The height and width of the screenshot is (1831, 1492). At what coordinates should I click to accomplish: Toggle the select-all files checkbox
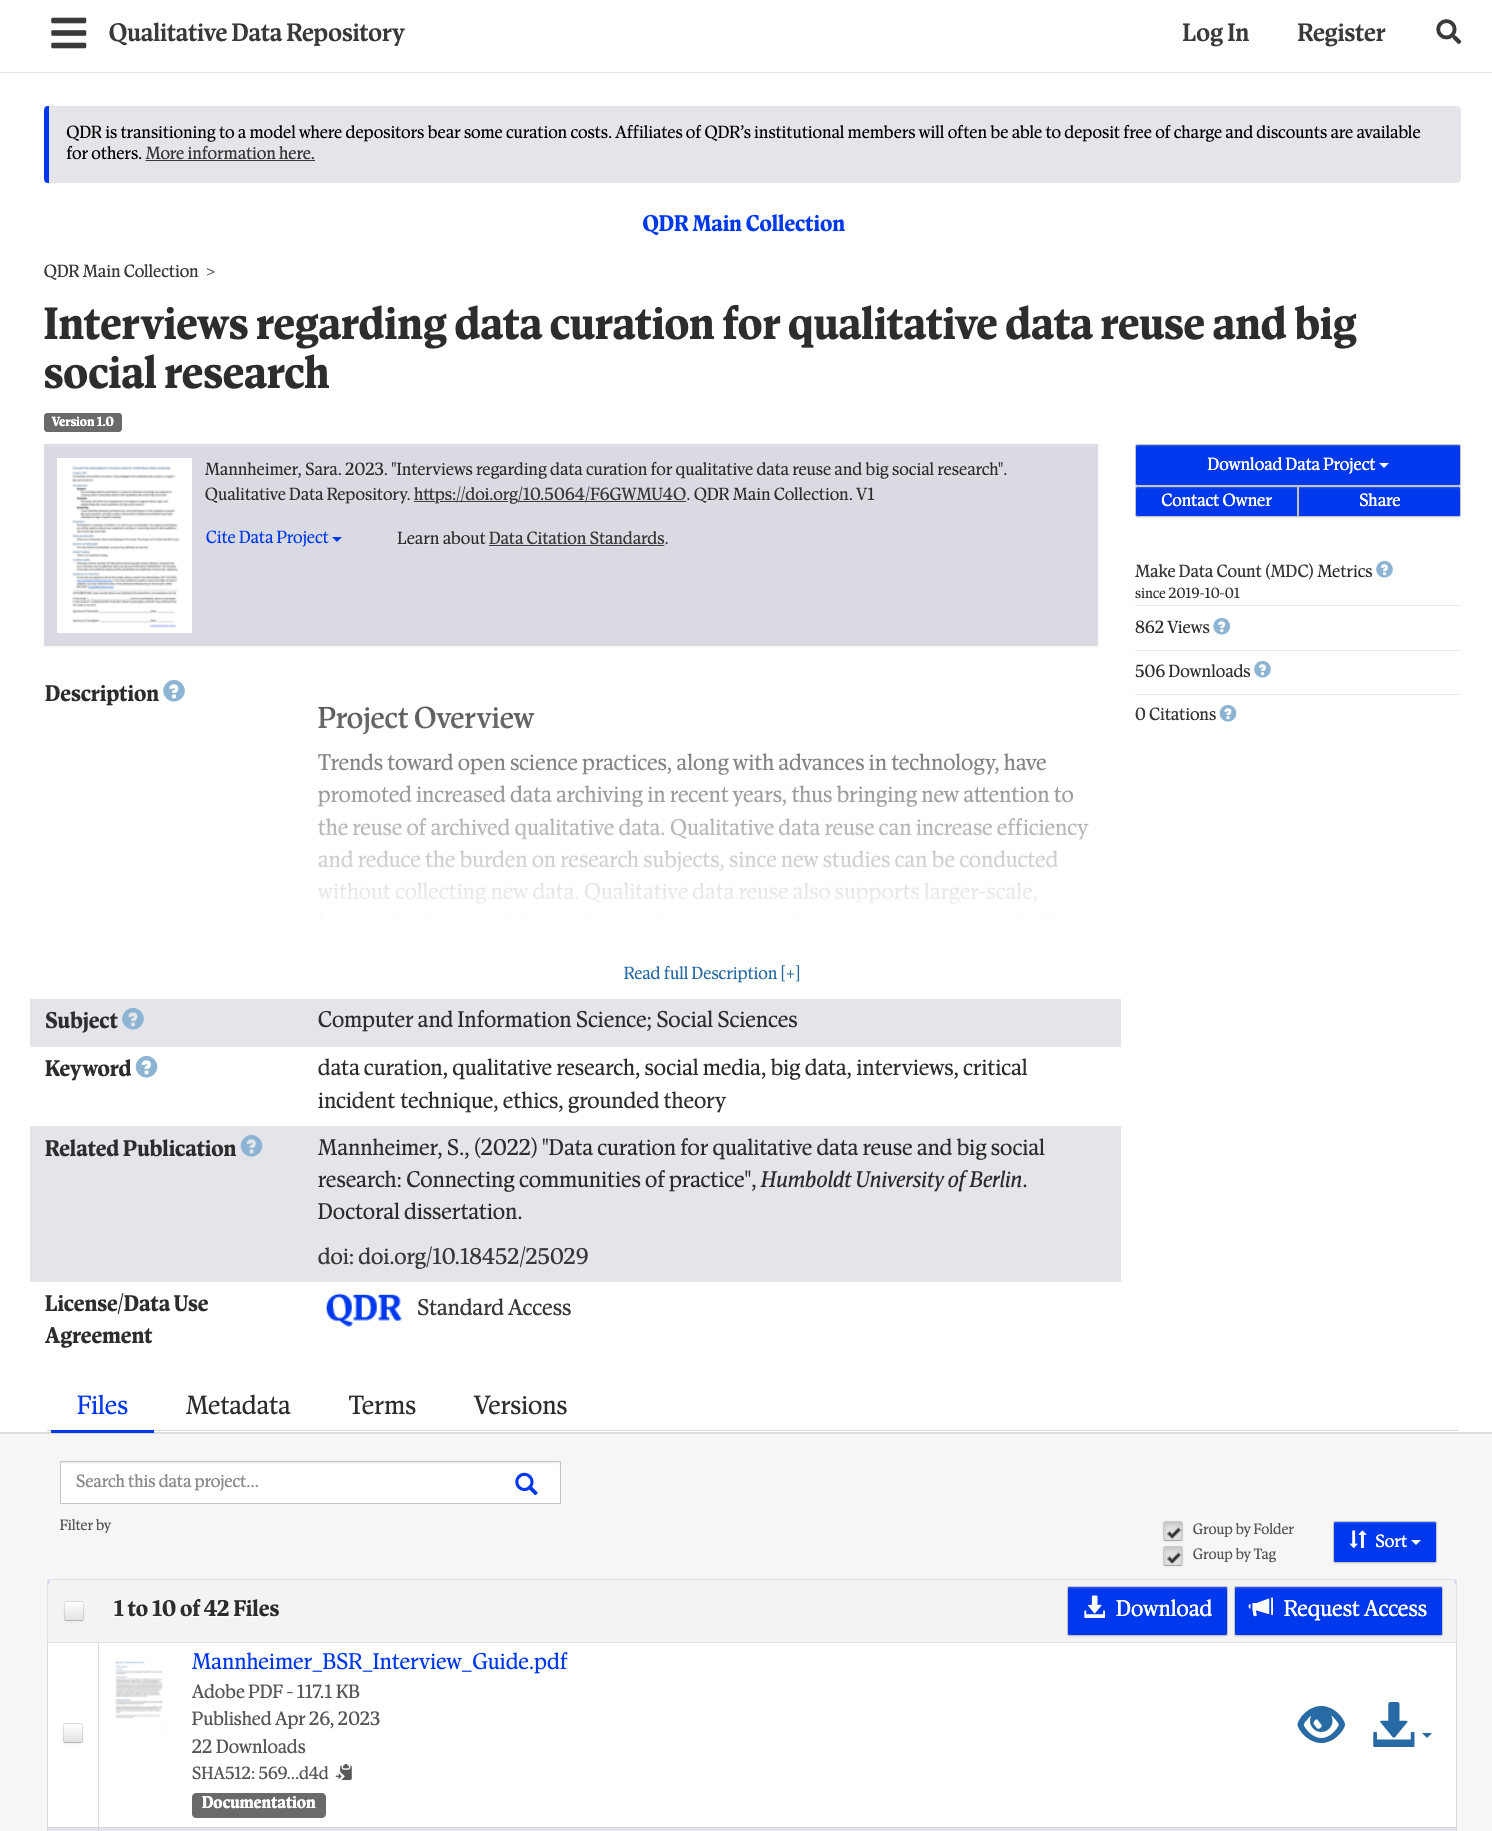[x=74, y=1610]
